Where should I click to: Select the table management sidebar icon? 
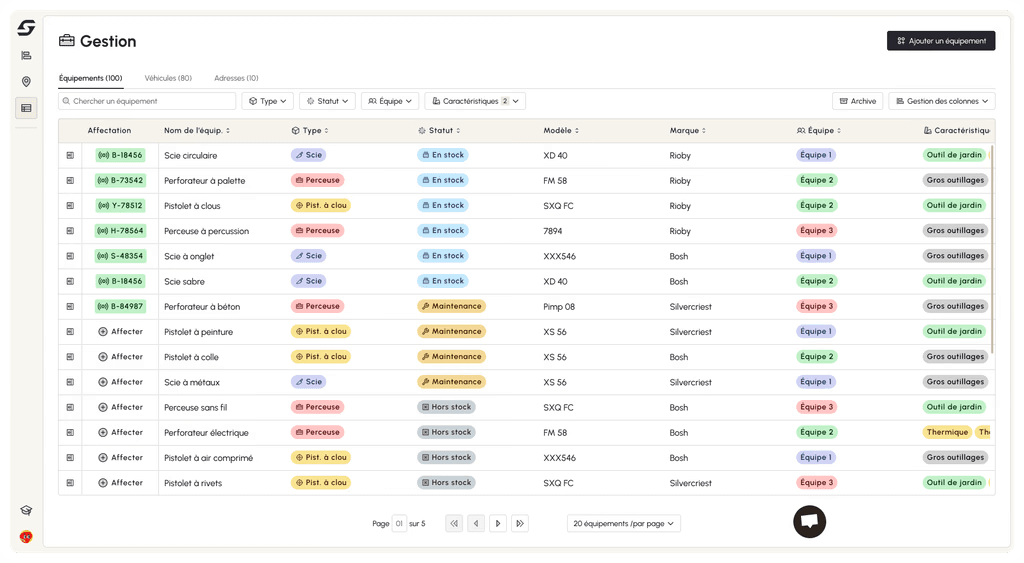tap(26, 108)
